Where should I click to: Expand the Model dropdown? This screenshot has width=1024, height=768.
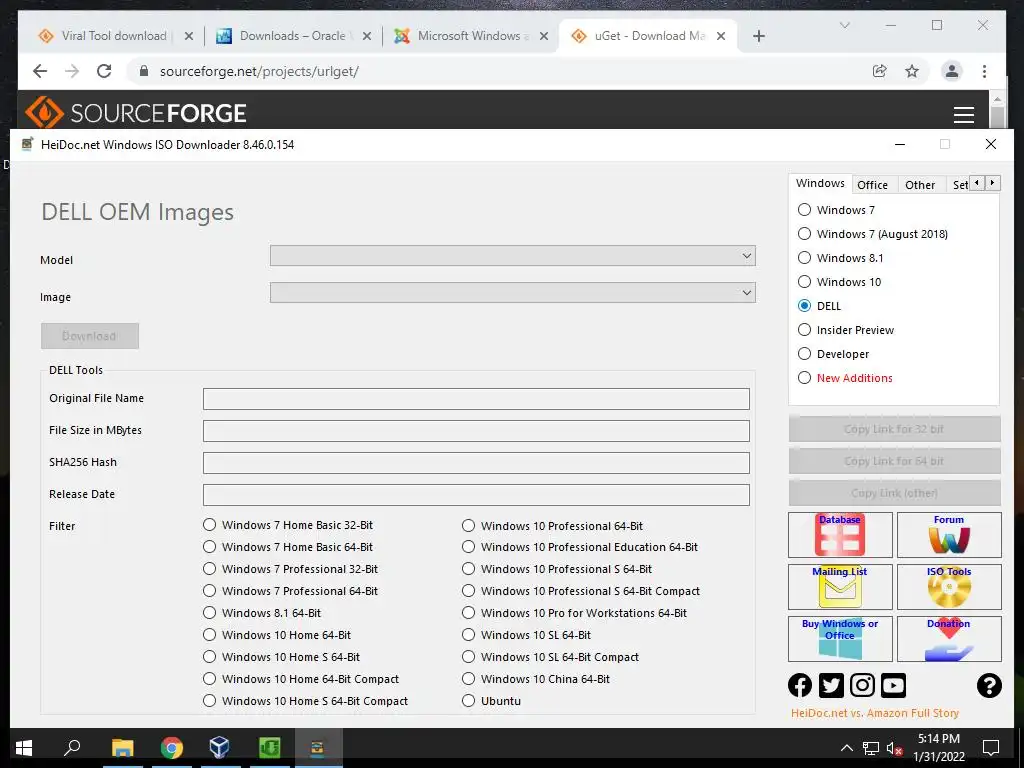[x=513, y=256]
